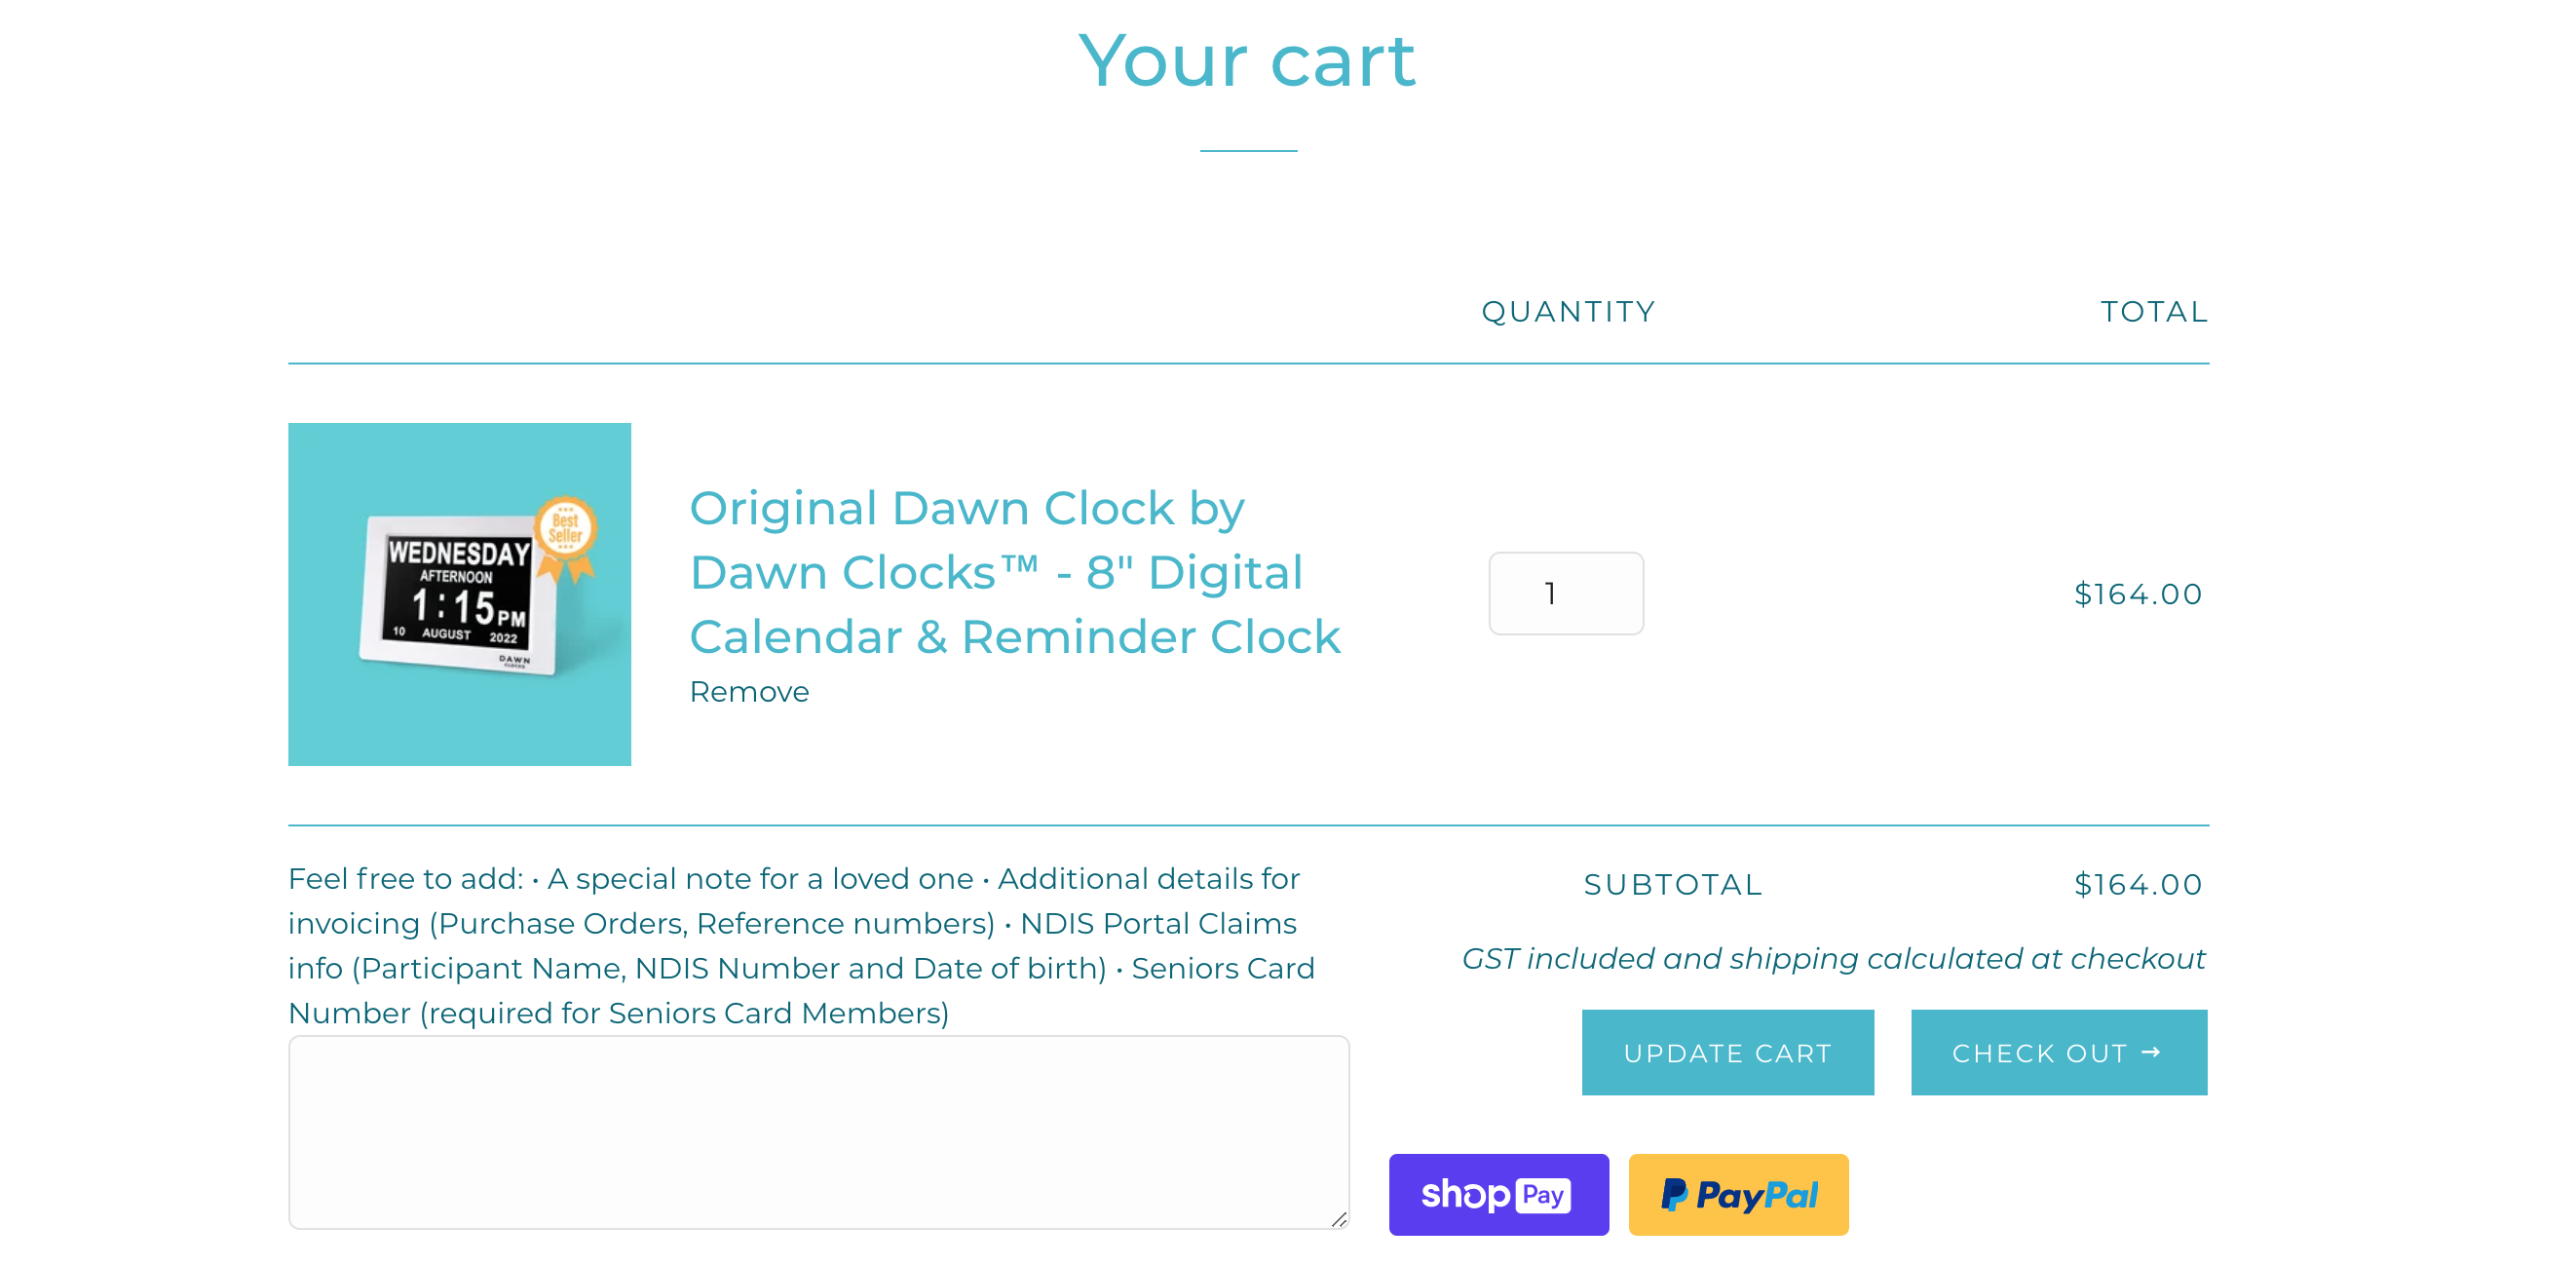Click the QUANTITY column header
The height and width of the screenshot is (1265, 2576).
[1568, 312]
